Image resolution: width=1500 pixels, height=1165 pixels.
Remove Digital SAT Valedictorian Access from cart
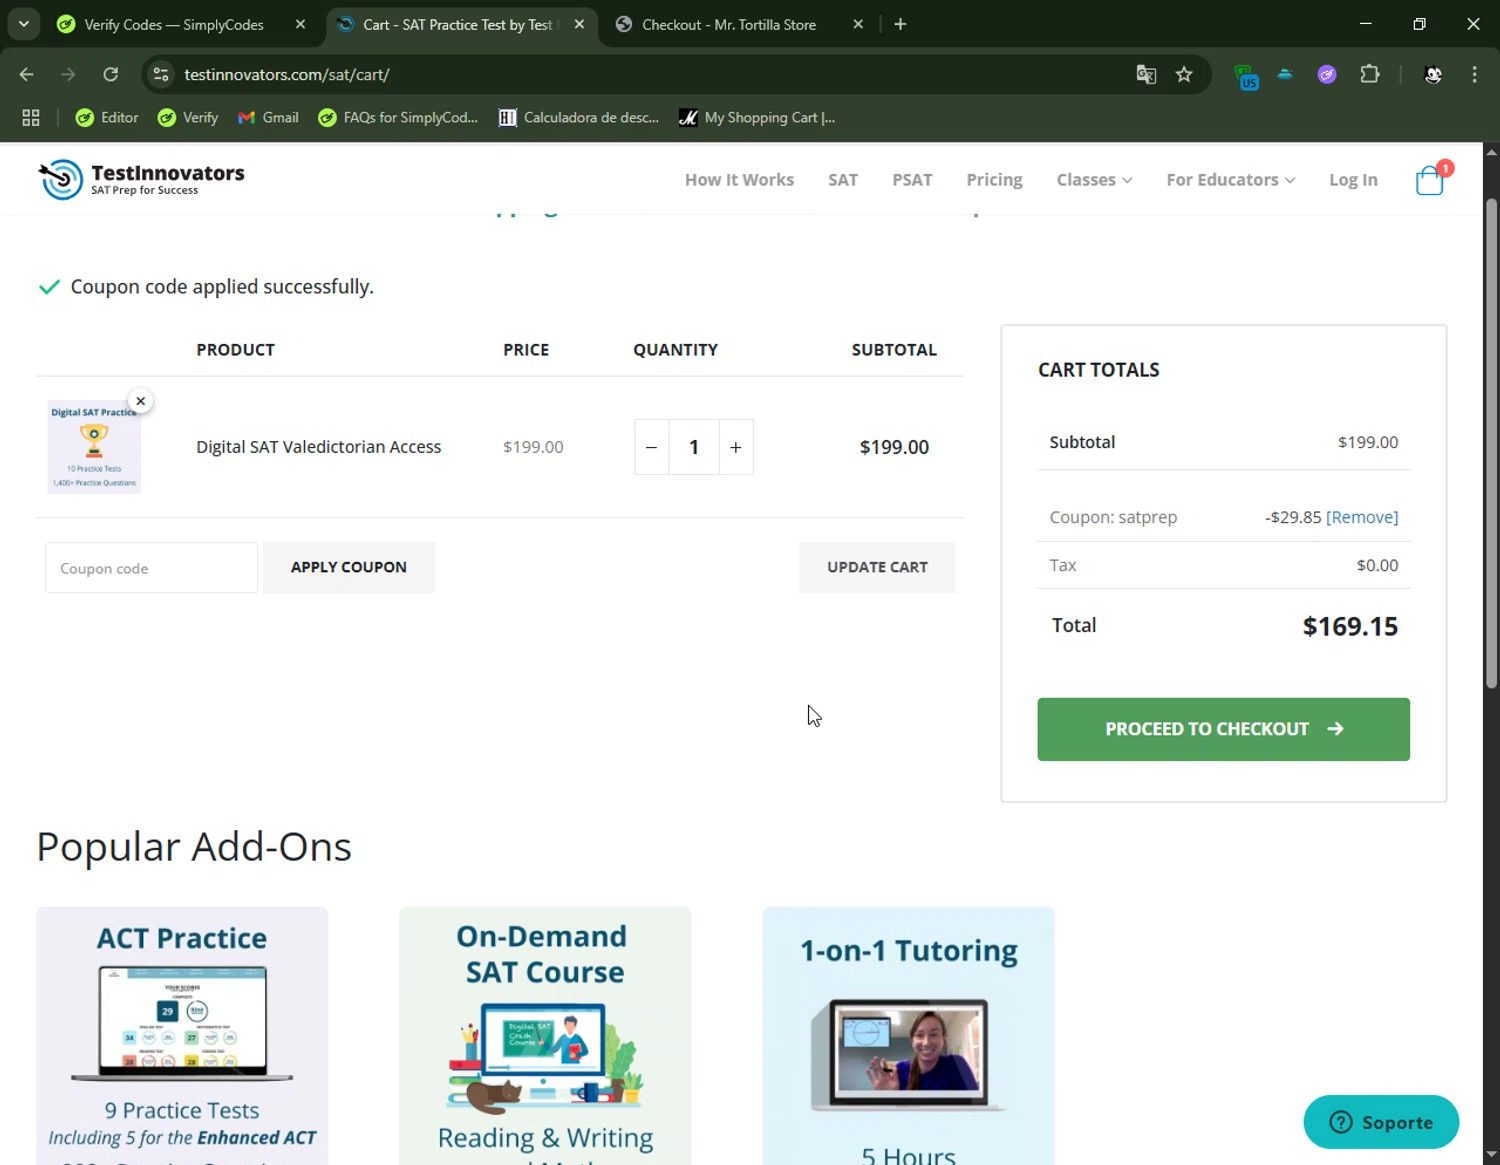click(141, 401)
